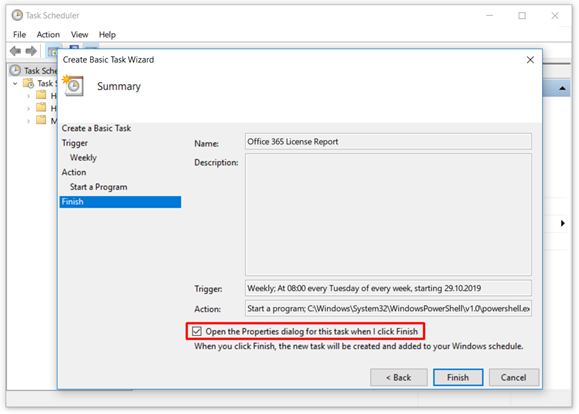579x414 pixels.
Task: Select Task Scheduler root node clock icon
Action: (x=15, y=70)
